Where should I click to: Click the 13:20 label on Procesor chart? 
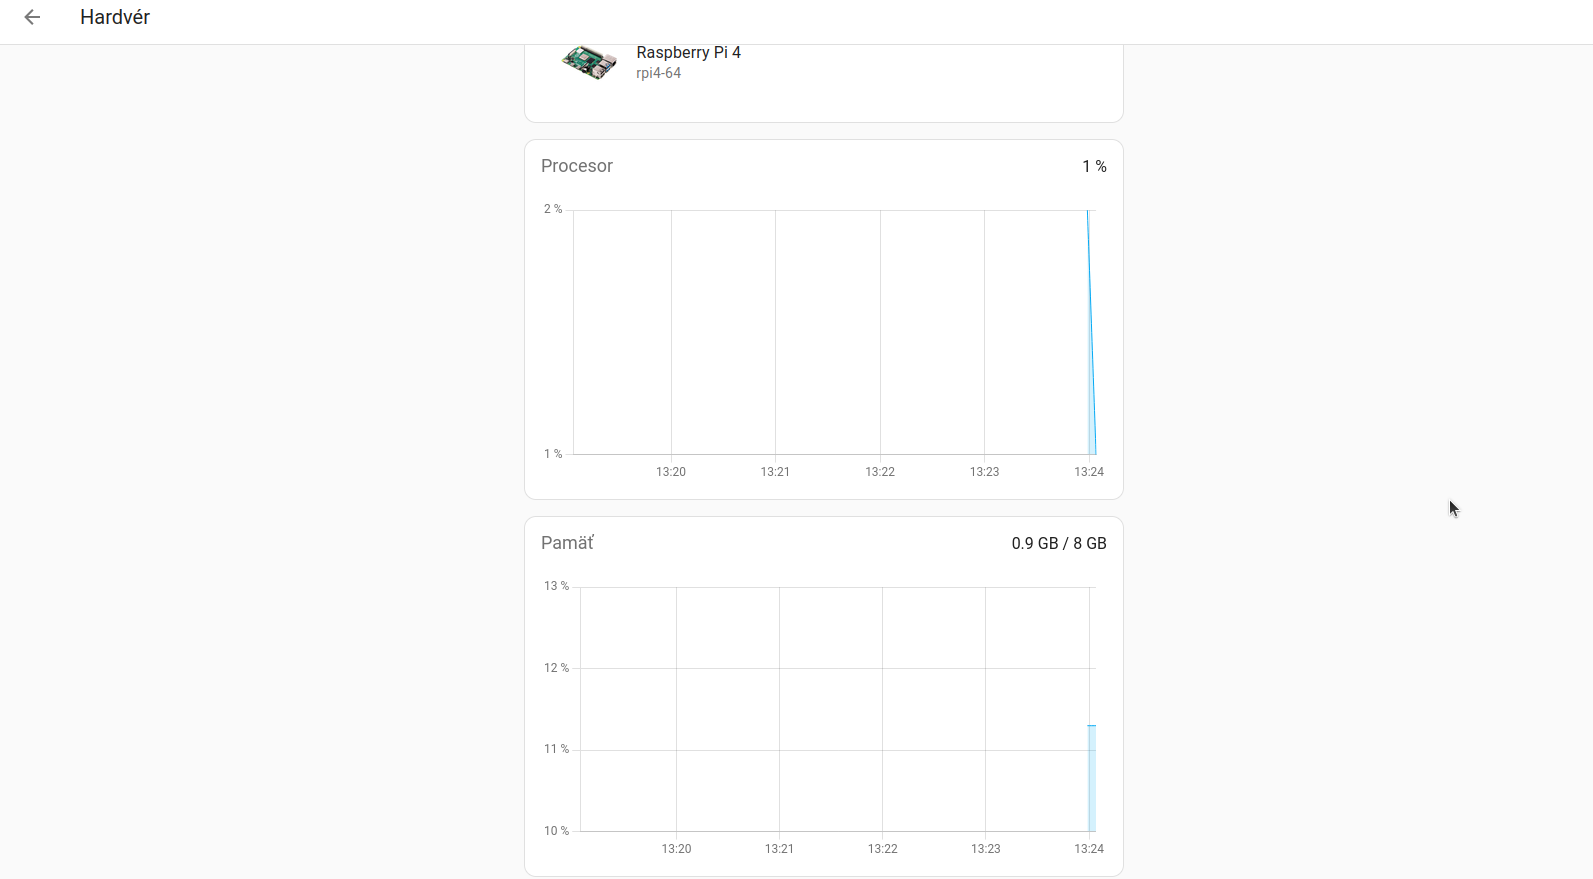pyautogui.click(x=671, y=472)
